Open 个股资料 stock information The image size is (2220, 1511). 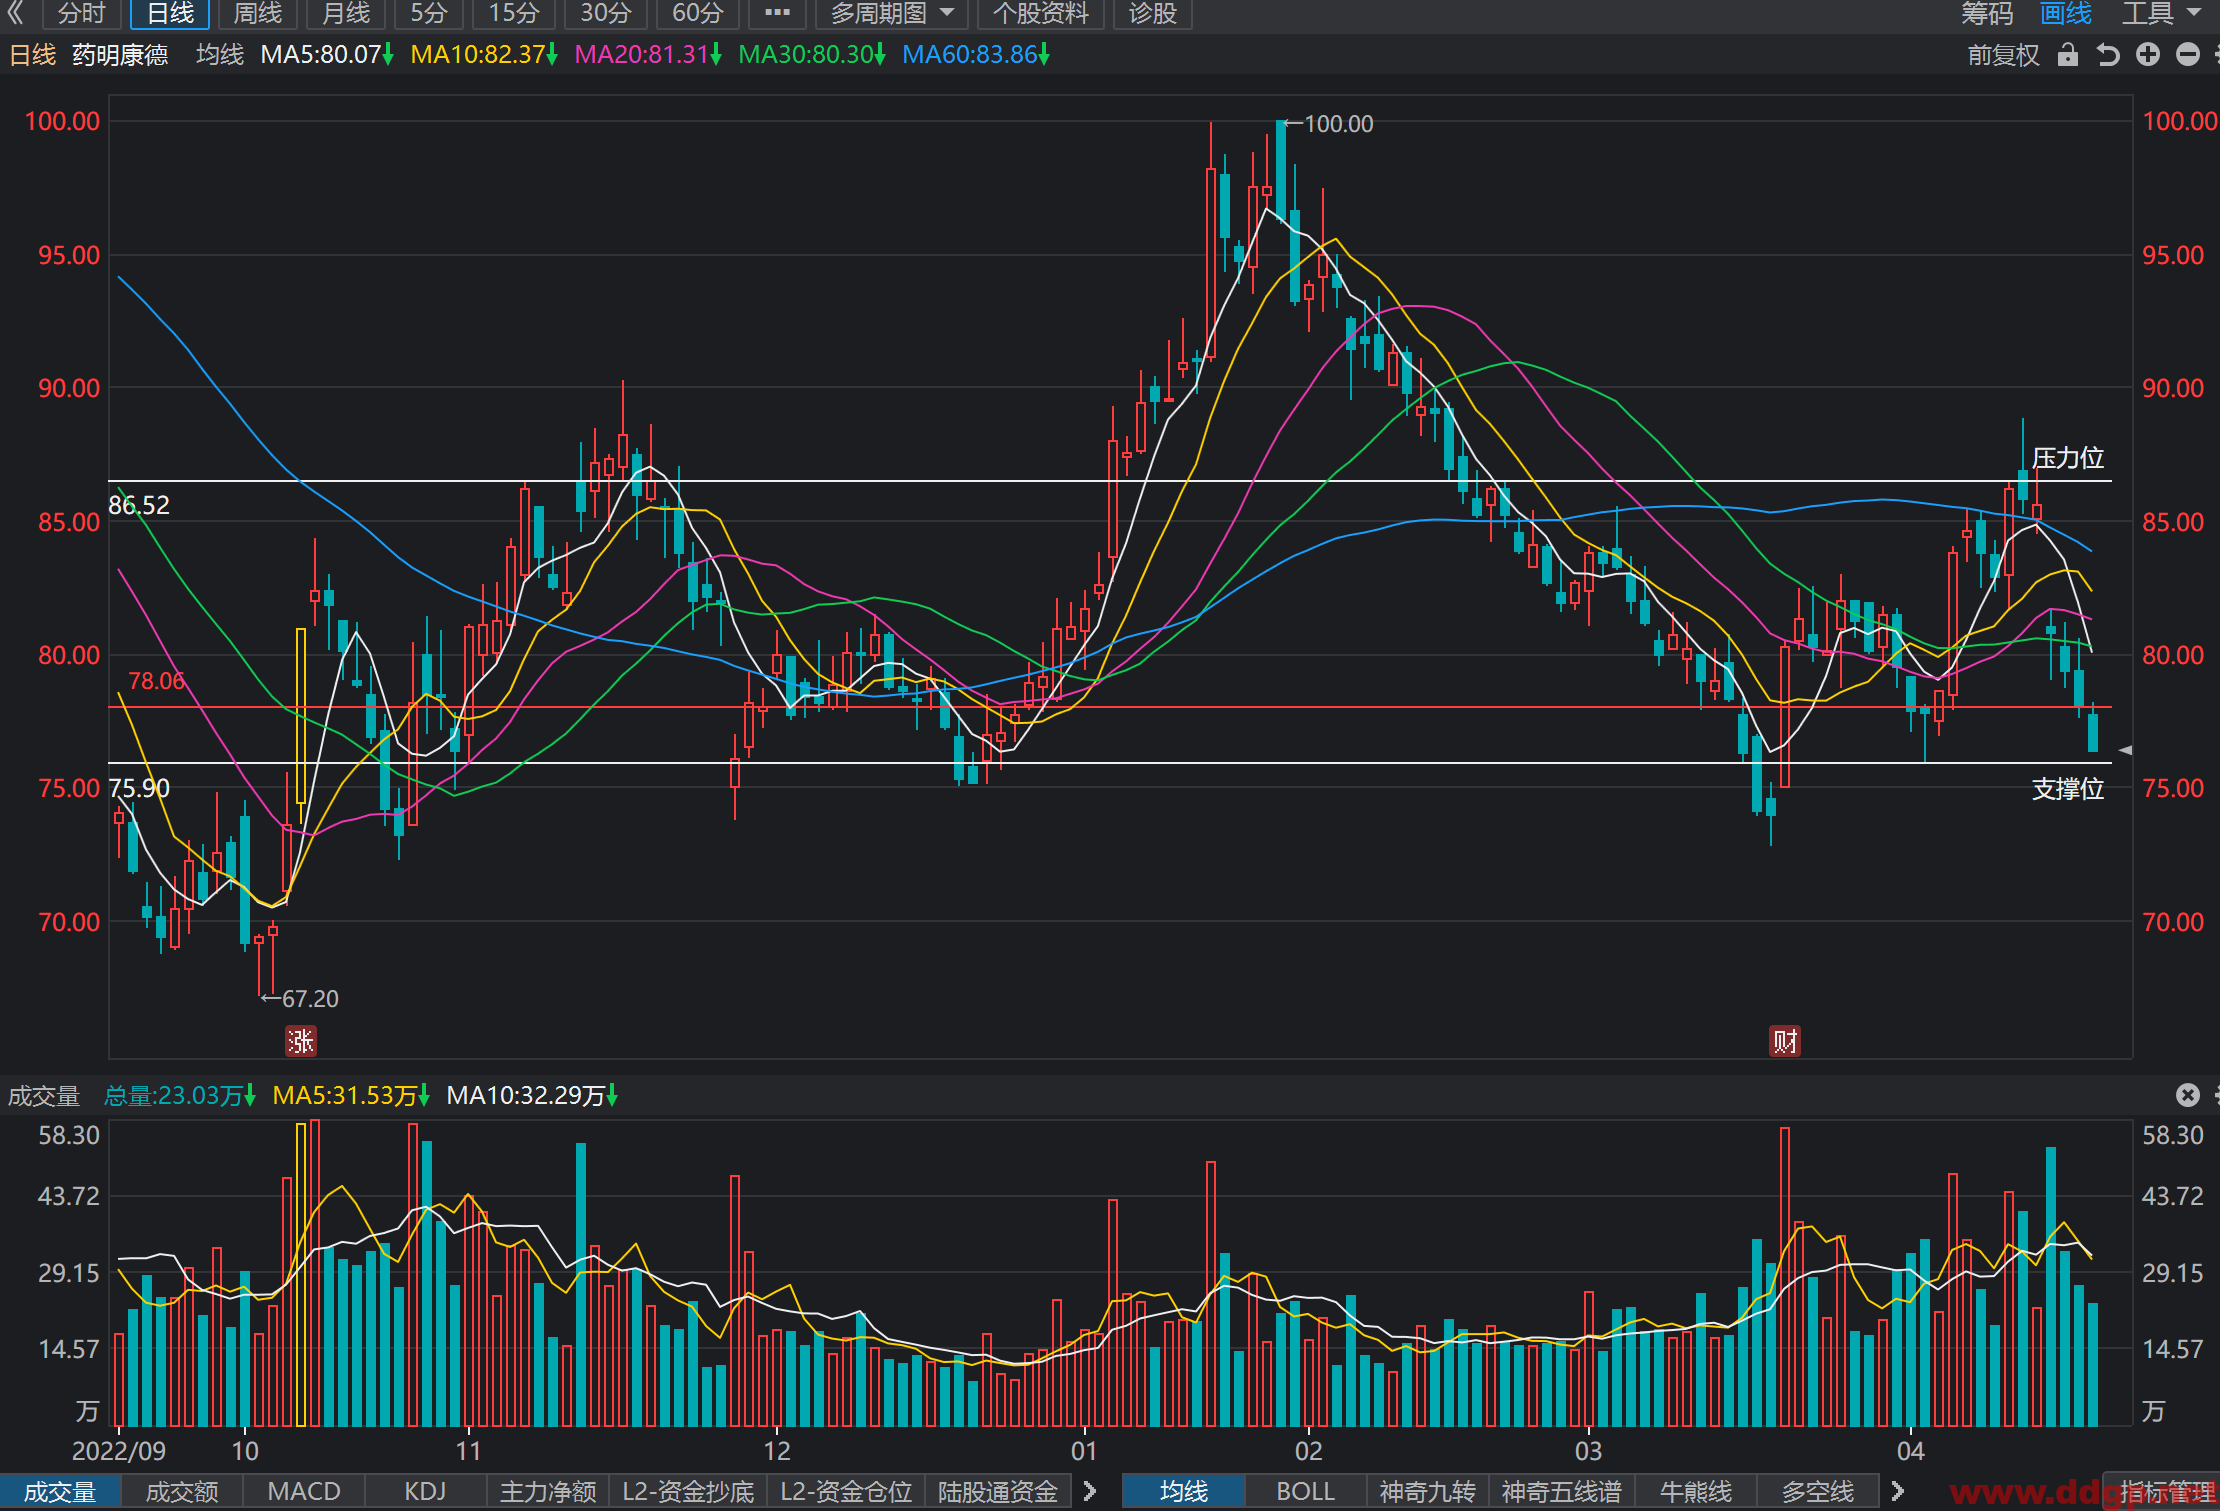coord(1040,13)
